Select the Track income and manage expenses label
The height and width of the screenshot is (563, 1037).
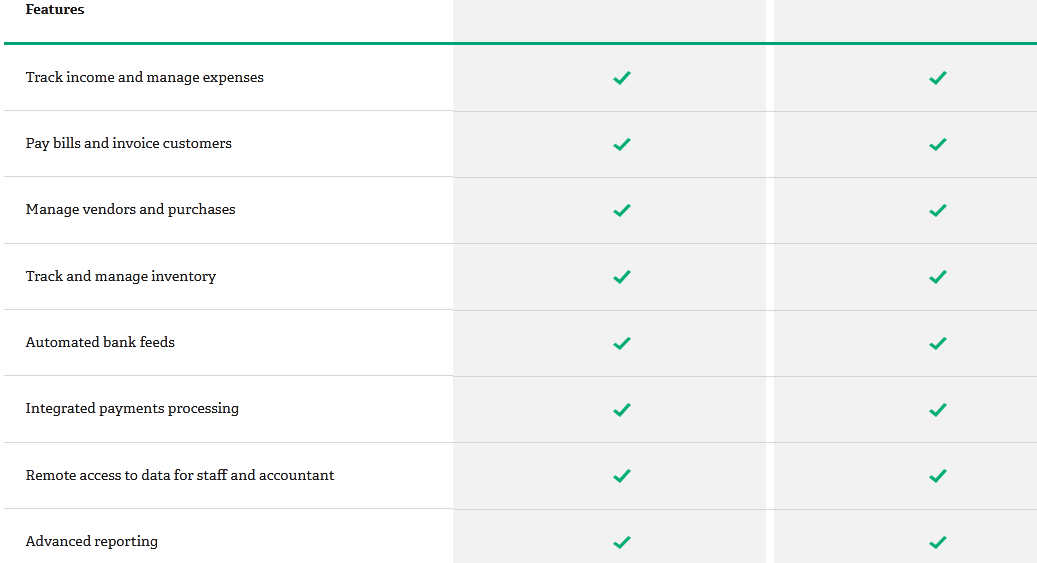[144, 77]
